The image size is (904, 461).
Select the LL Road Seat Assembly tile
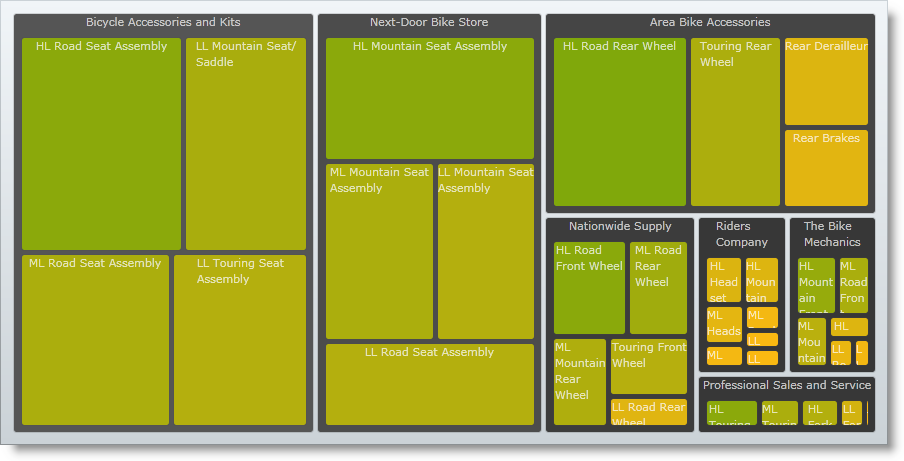[429, 385]
